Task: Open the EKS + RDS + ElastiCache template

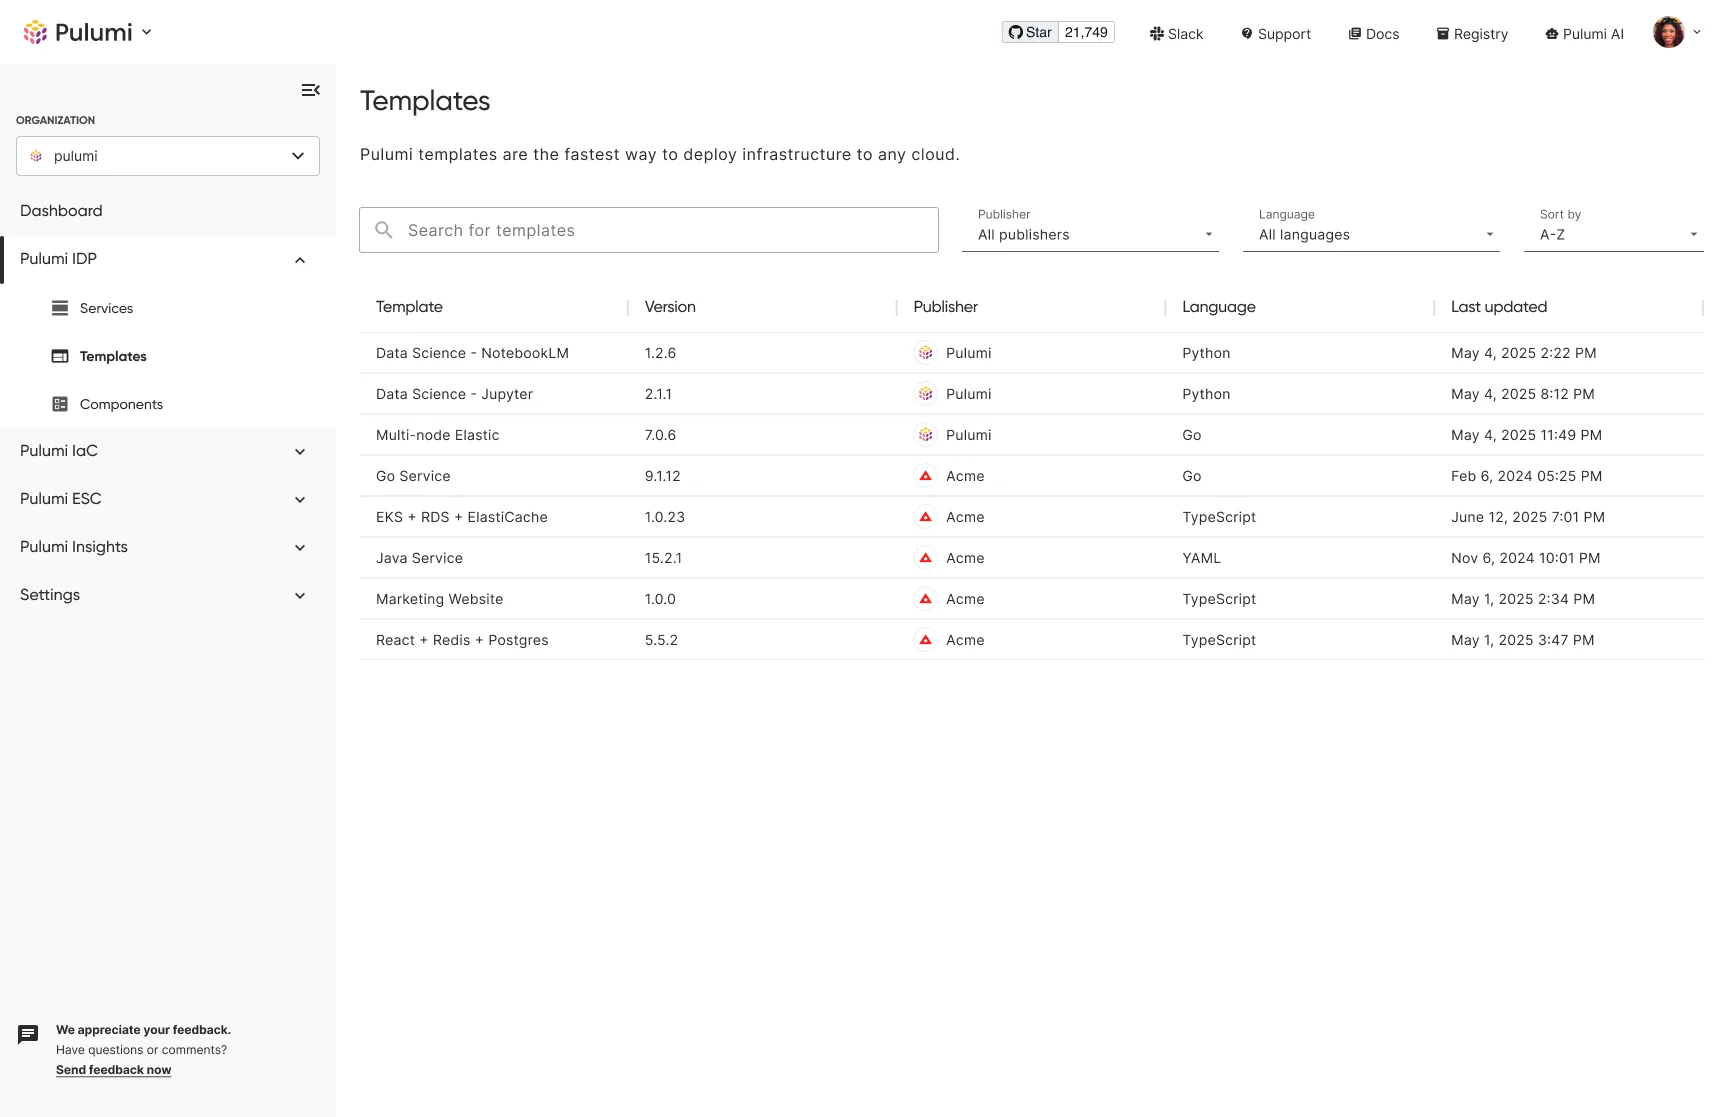Action: click(461, 517)
